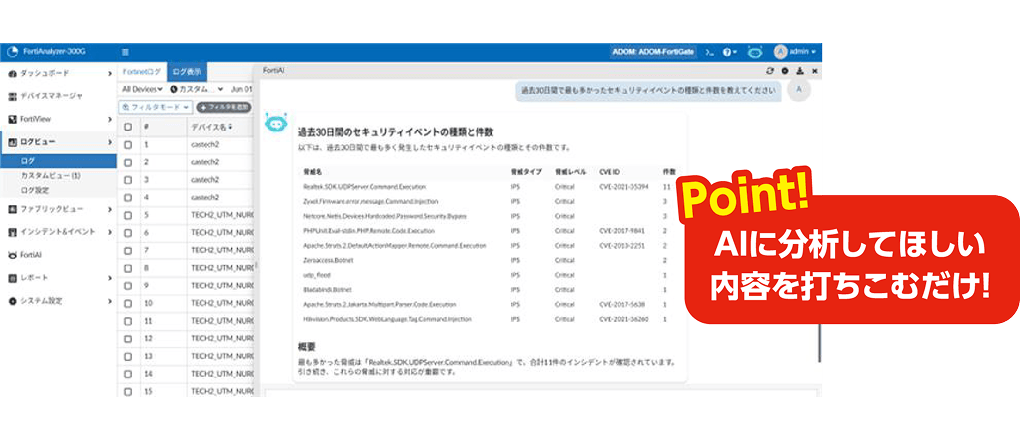Click the インシデント&イベント sidebar icon
Screen dimensions: 1020x440
tap(12, 232)
